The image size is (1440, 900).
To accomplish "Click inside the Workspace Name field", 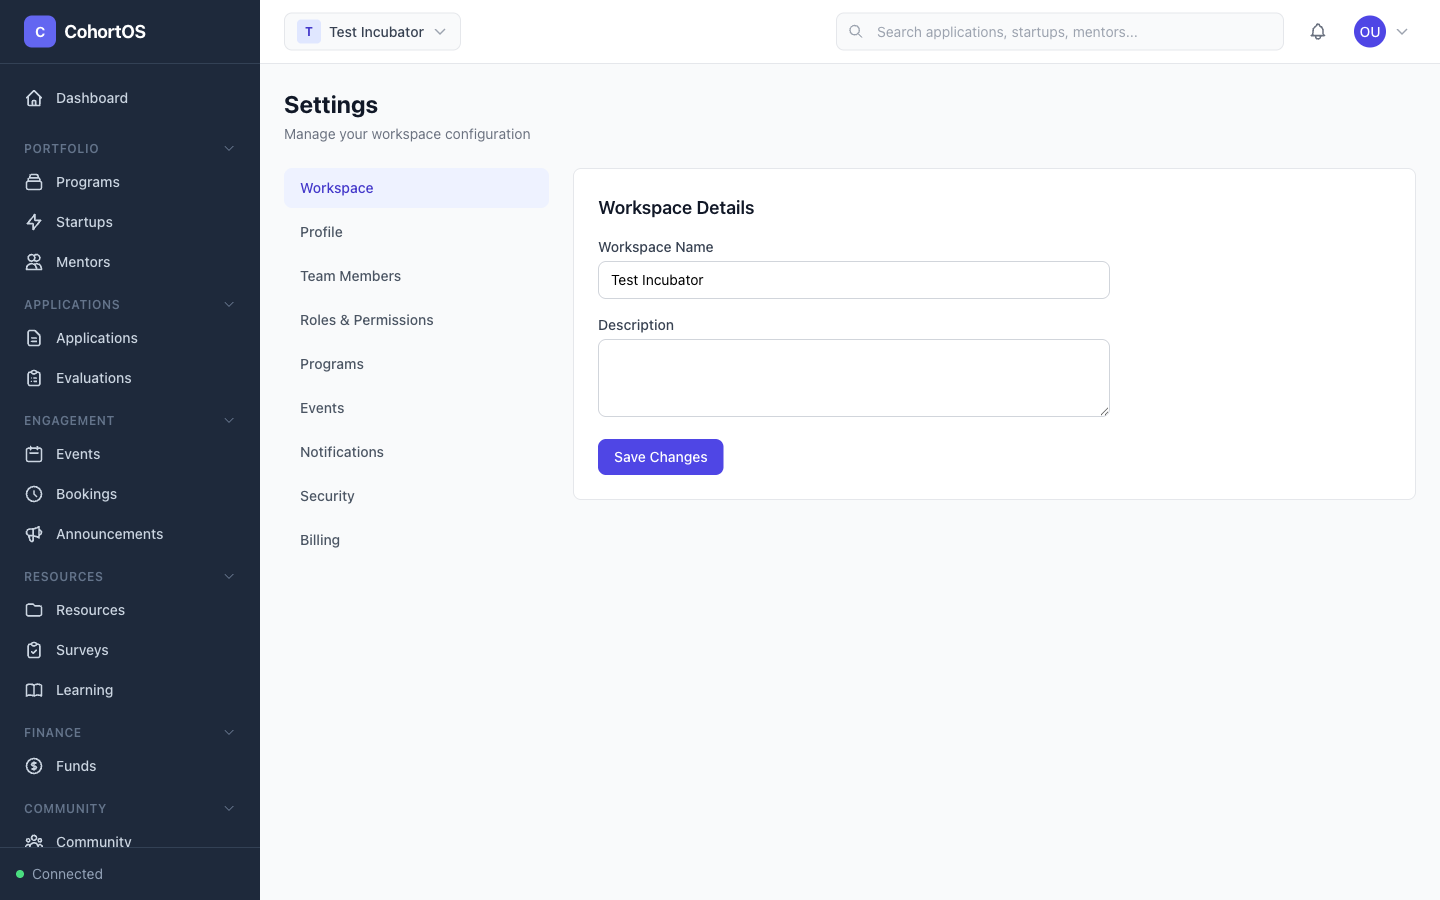I will pyautogui.click(x=853, y=280).
